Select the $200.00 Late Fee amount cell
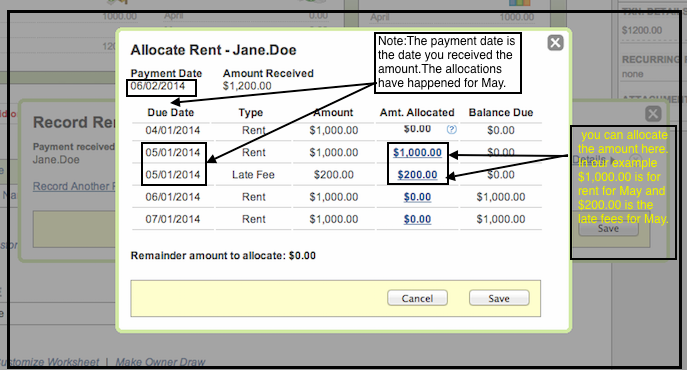Viewport: 687px width, 370px height. click(334, 175)
